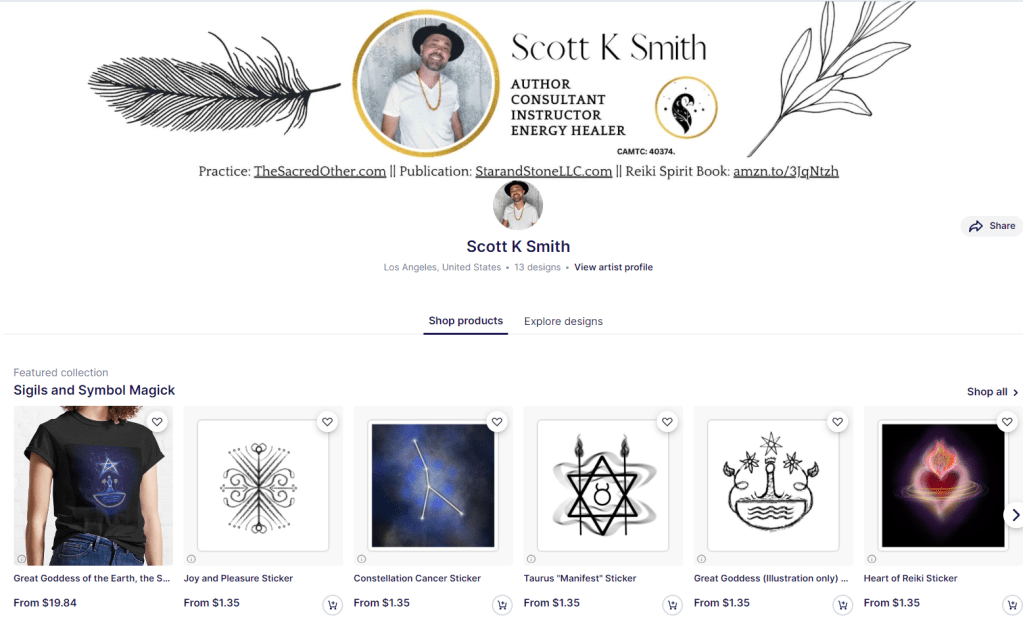1023x640 pixels.
Task: Select the Shop products tab
Action: tap(465, 321)
